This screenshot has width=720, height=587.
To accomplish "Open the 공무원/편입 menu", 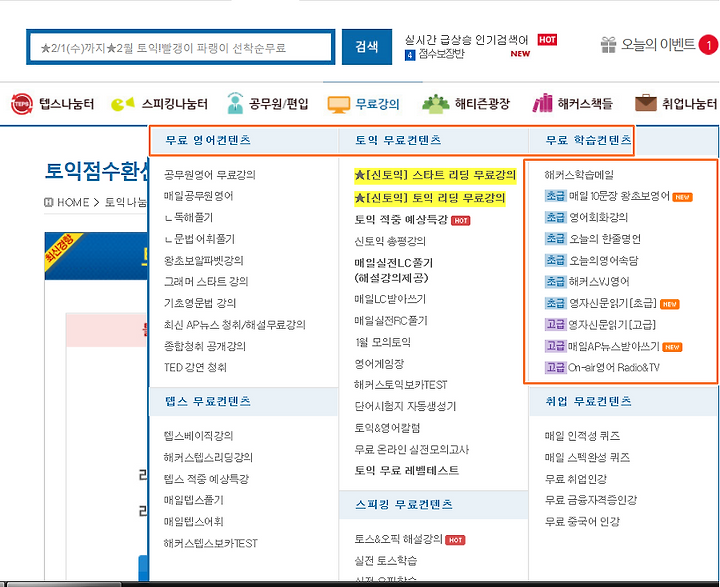I will click(278, 104).
